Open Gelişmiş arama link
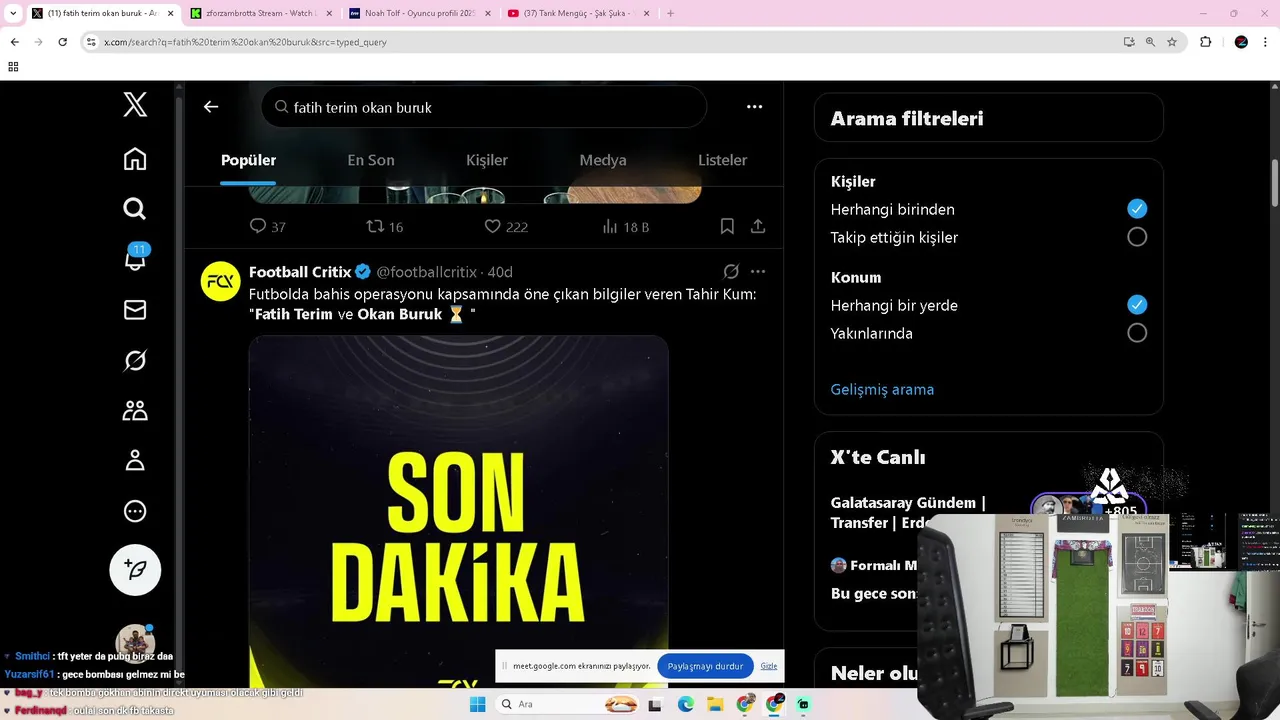Image resolution: width=1280 pixels, height=720 pixels. coord(882,390)
